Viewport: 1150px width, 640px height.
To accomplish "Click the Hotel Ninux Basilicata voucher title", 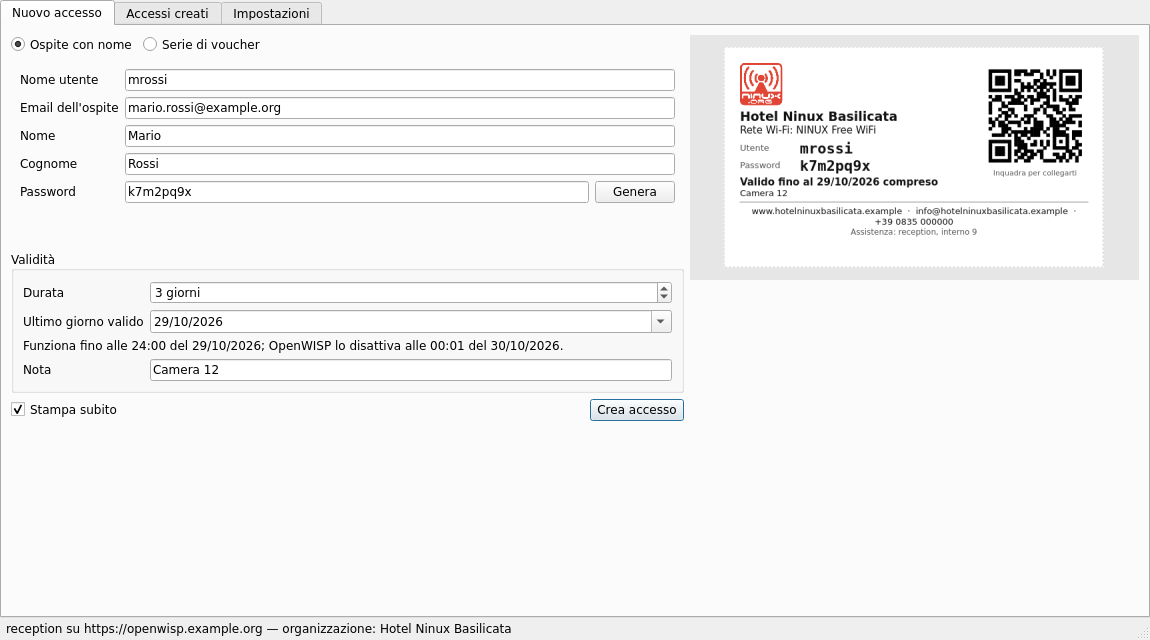I will tap(818, 117).
